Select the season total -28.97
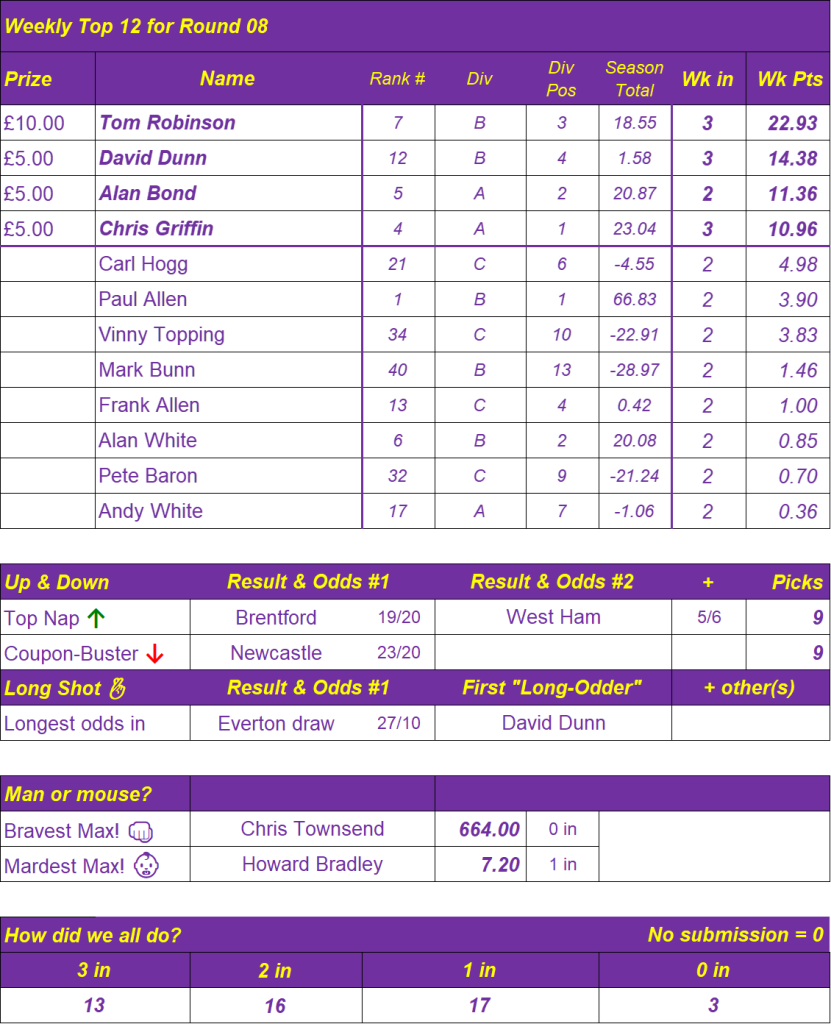This screenshot has width=831, height=1024. pos(634,370)
